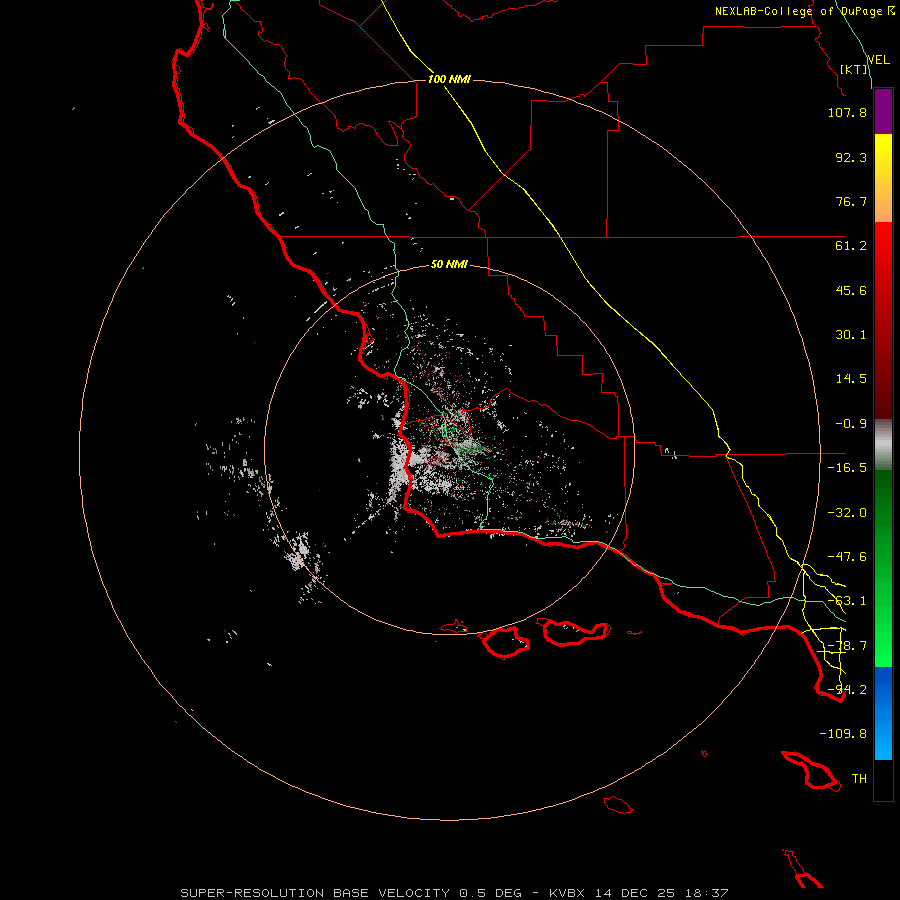The image size is (900, 900).
Task: Click the VEL legend title
Action: (878, 59)
